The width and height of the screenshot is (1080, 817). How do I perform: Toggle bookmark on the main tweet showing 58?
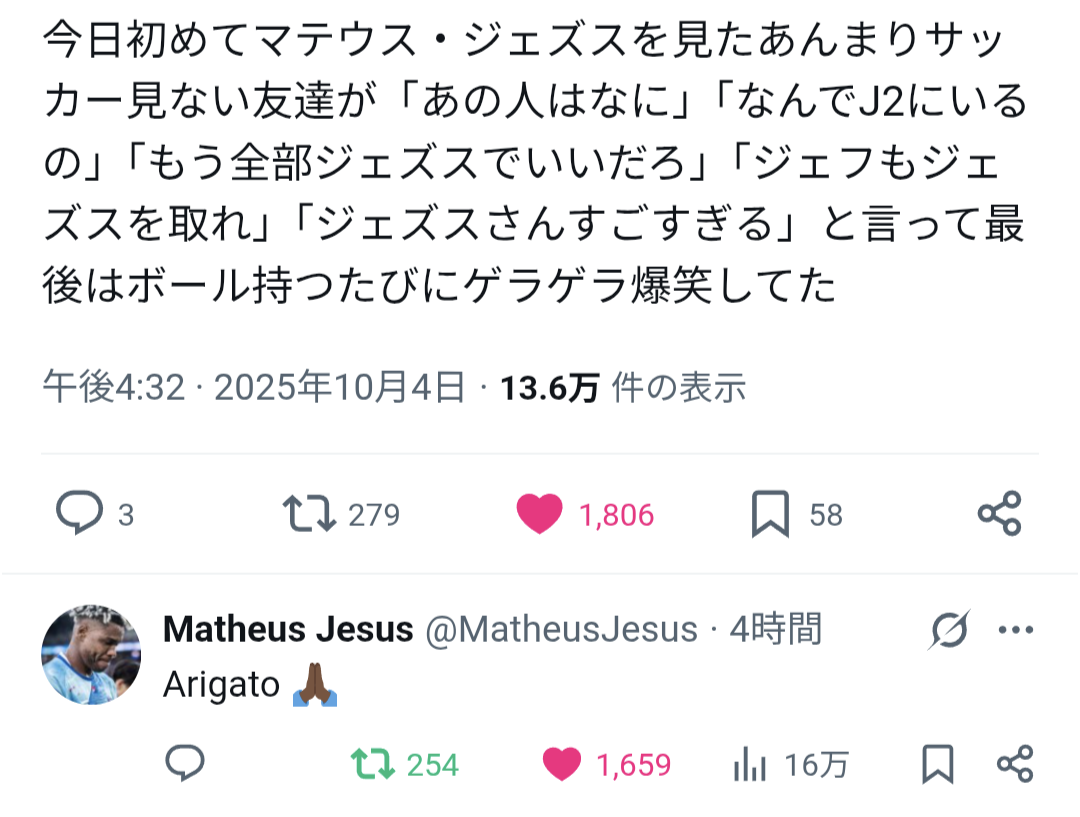(x=770, y=514)
